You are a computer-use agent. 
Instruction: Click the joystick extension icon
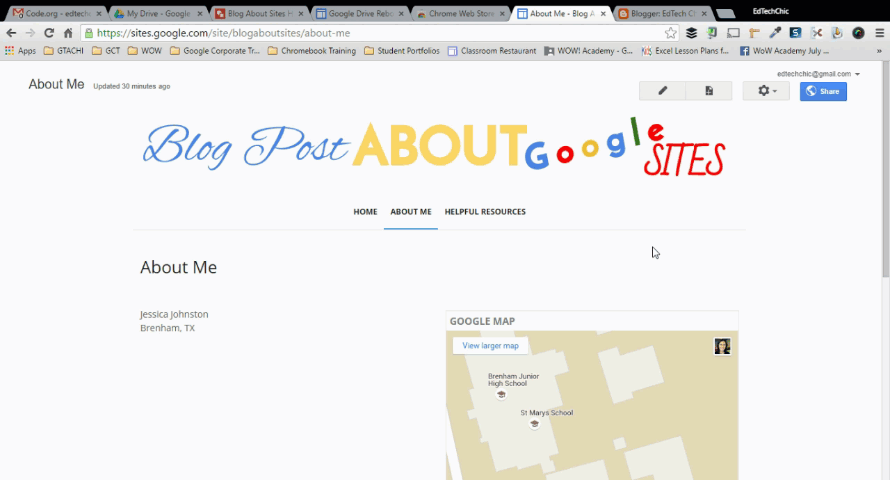click(x=837, y=33)
